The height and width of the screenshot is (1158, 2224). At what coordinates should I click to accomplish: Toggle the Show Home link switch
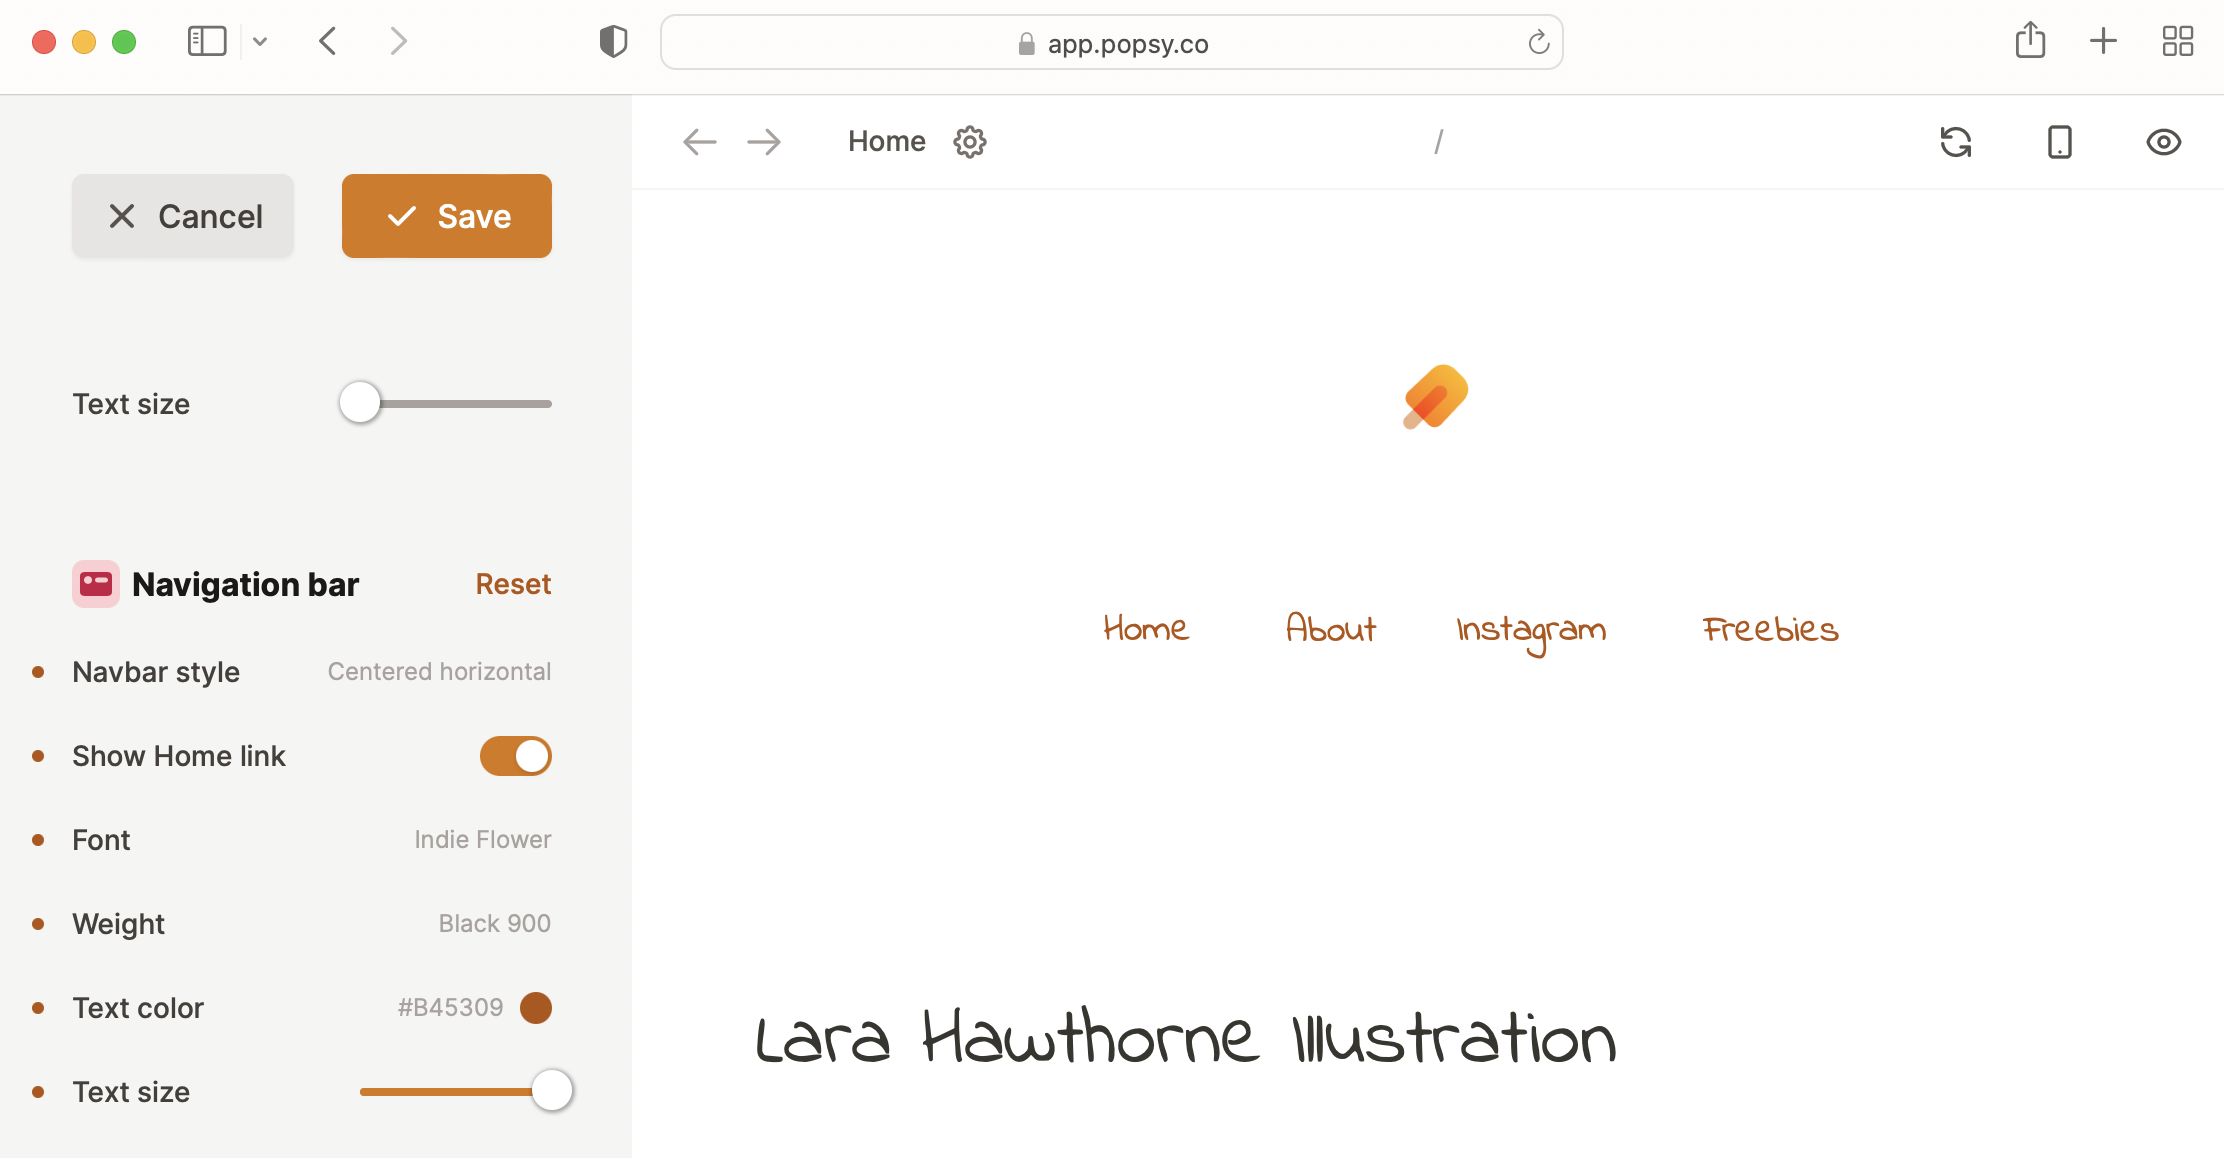pyautogui.click(x=515, y=756)
